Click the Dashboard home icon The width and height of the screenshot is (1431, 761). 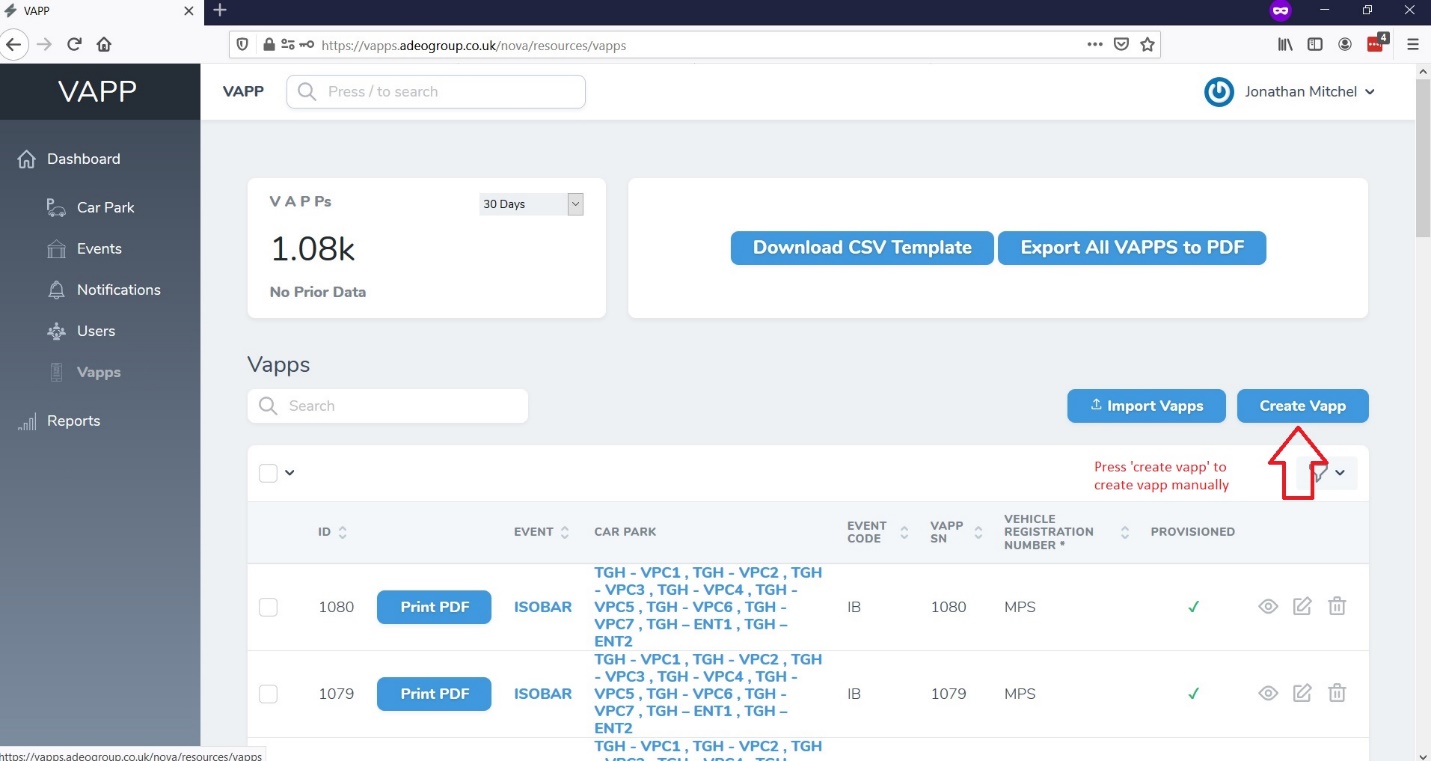pyautogui.click(x=27, y=159)
